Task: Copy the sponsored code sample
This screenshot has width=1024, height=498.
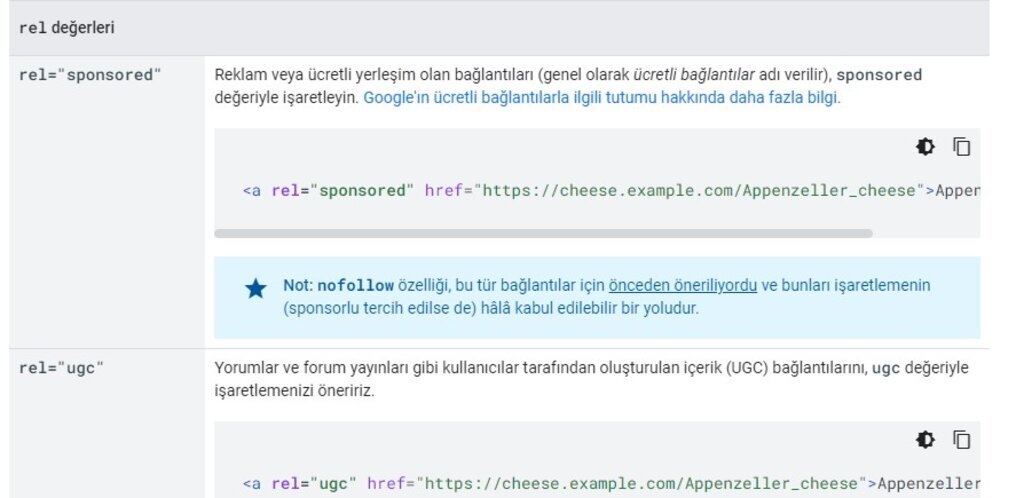Action: point(961,147)
